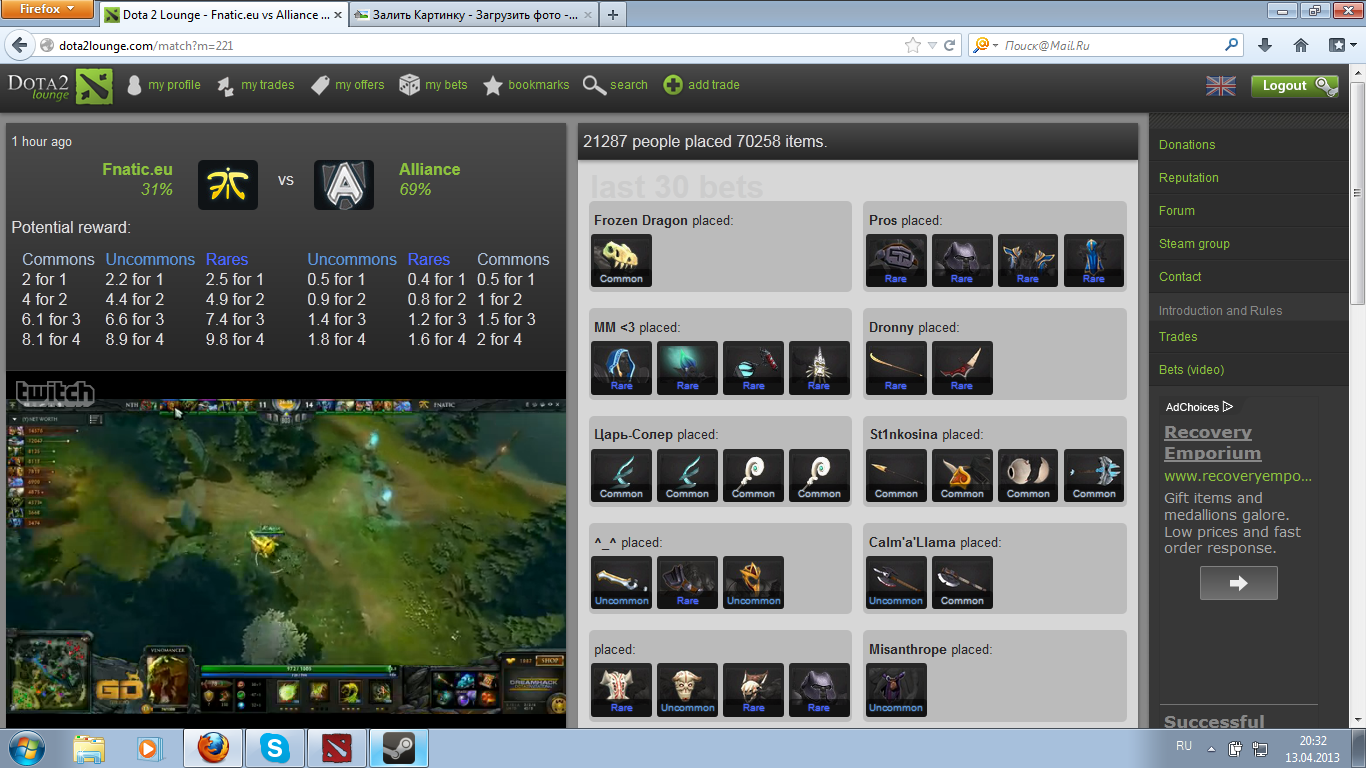Click the Dota 2 Lounge logo
Image resolution: width=1366 pixels, height=768 pixels.
tap(61, 86)
